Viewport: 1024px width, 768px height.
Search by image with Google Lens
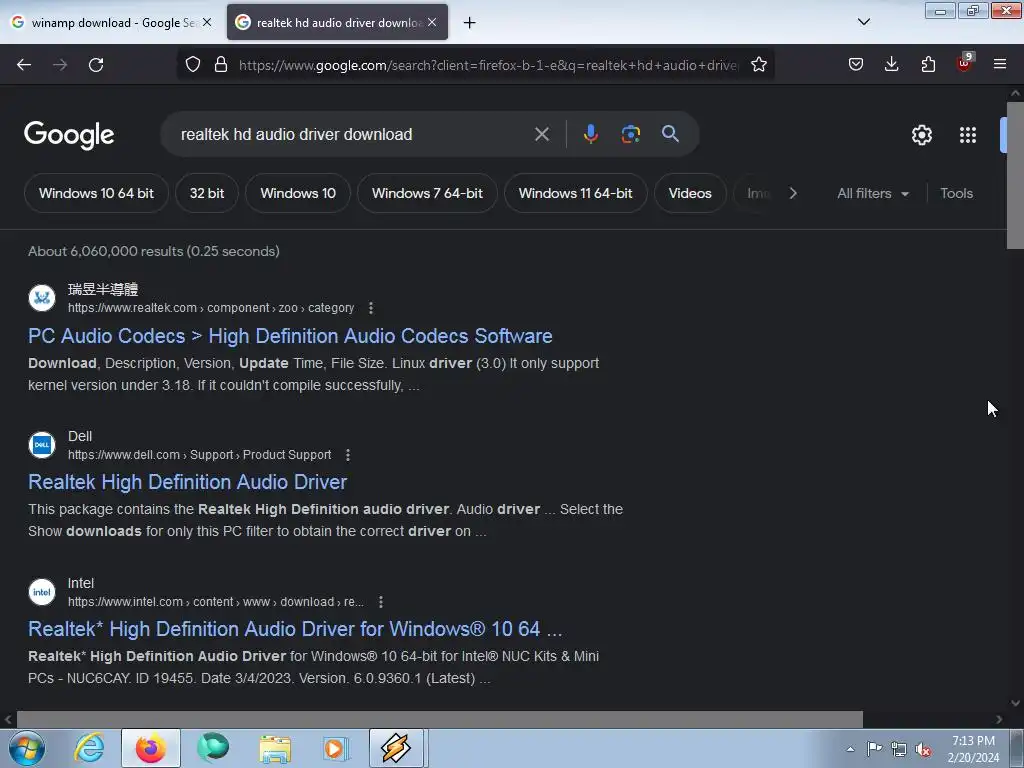[630, 135]
